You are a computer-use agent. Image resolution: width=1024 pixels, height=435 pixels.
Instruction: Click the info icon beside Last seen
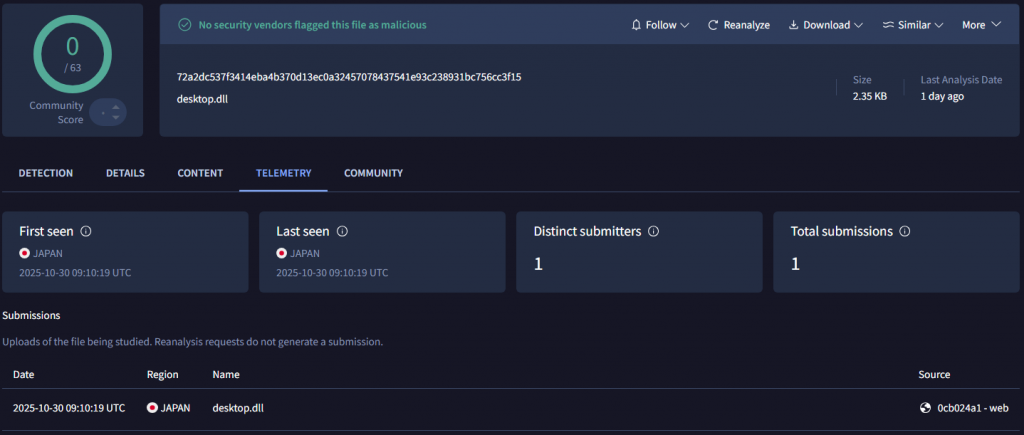(x=342, y=231)
